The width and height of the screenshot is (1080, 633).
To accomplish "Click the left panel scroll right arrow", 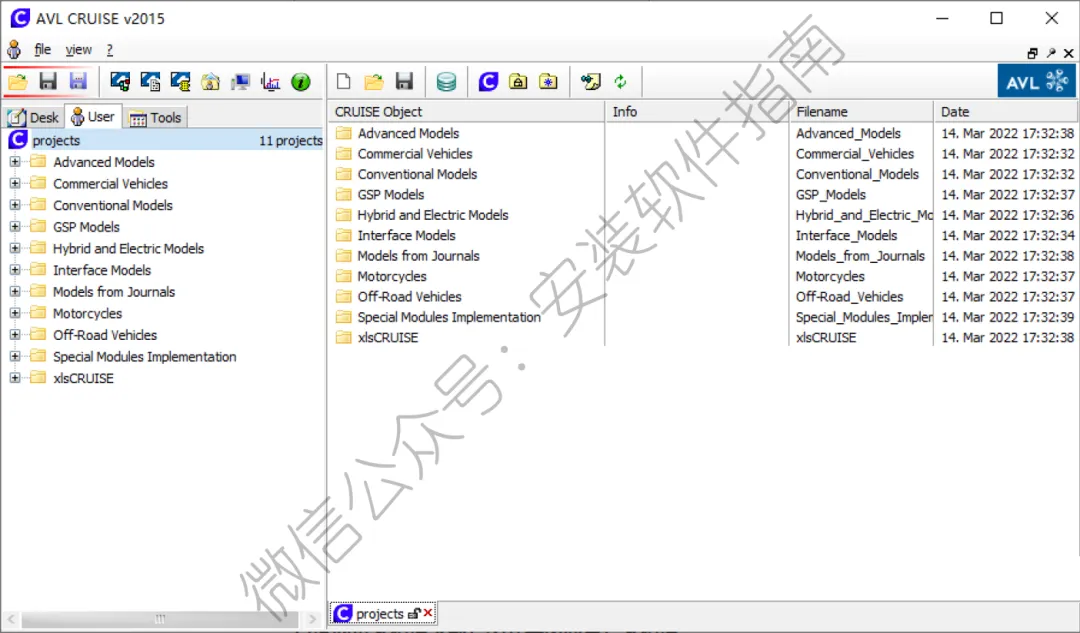I will click(x=312, y=619).
